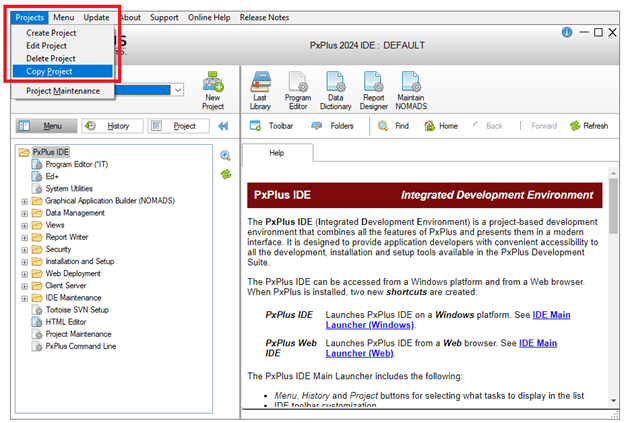Expand the Report Writer folder

click(24, 238)
